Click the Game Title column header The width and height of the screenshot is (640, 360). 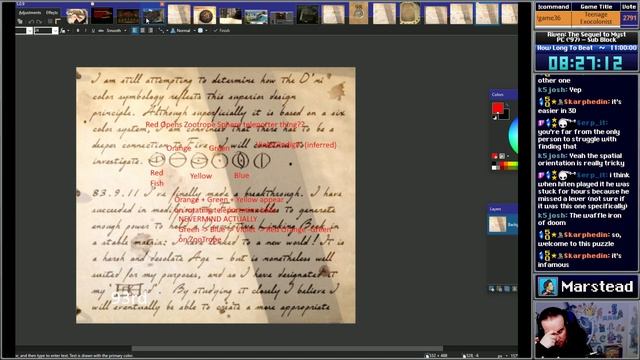point(596,7)
